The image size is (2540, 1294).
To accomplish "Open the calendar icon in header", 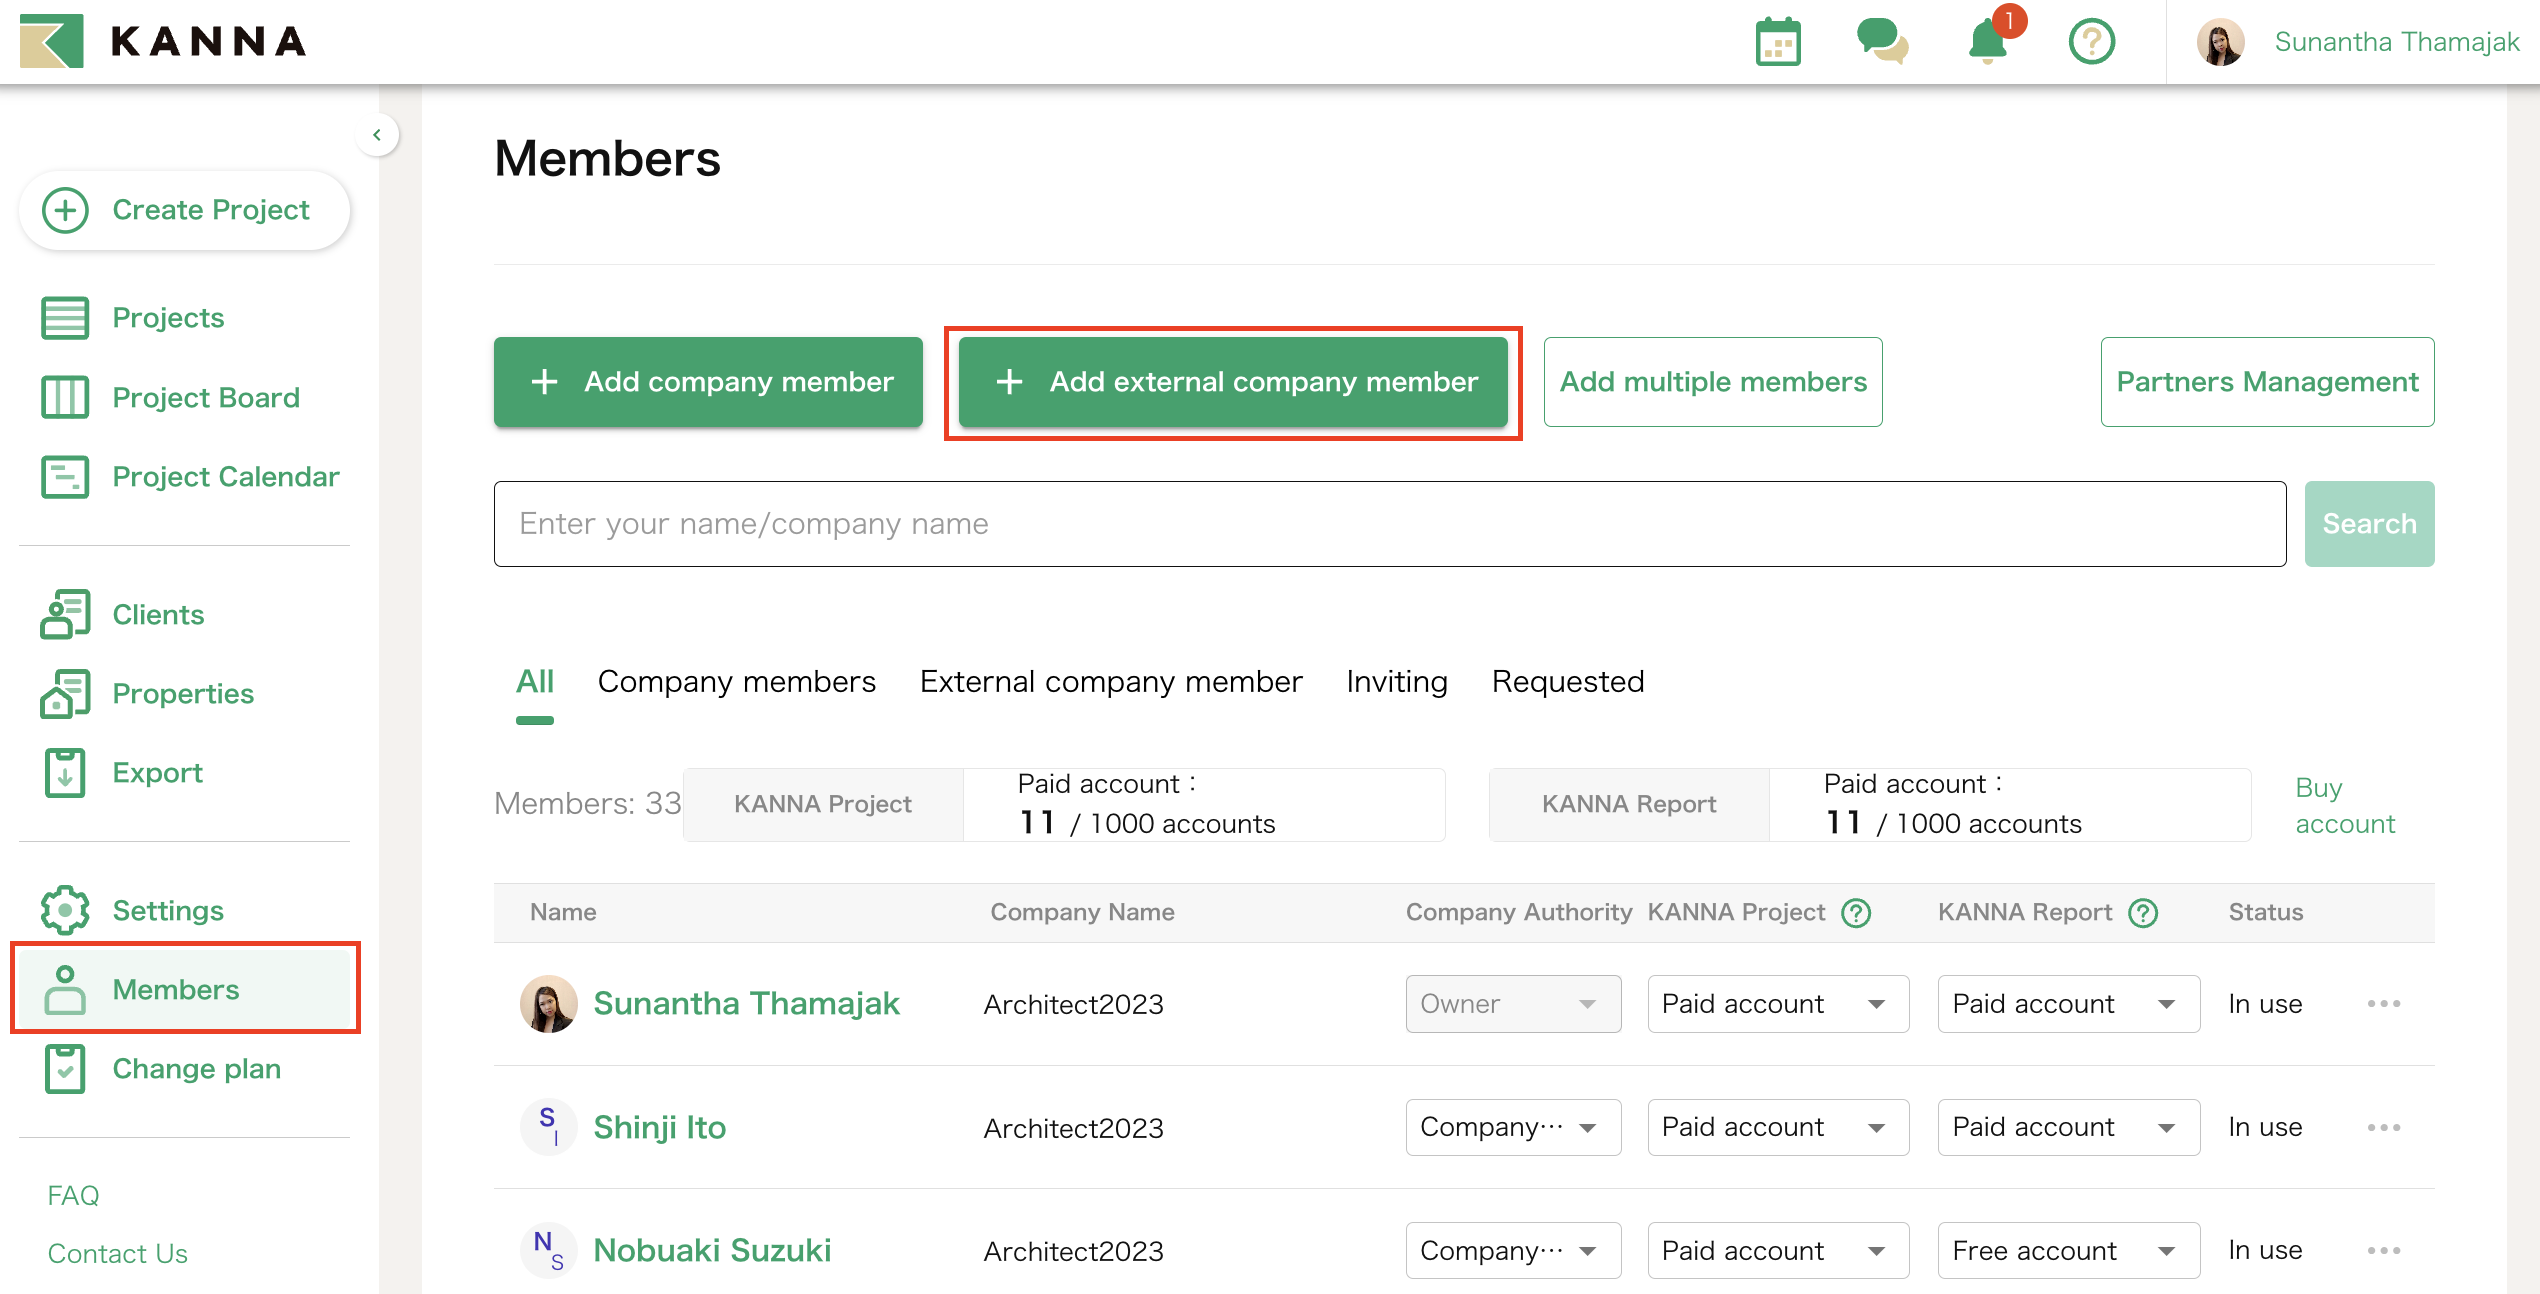I will tap(1778, 42).
